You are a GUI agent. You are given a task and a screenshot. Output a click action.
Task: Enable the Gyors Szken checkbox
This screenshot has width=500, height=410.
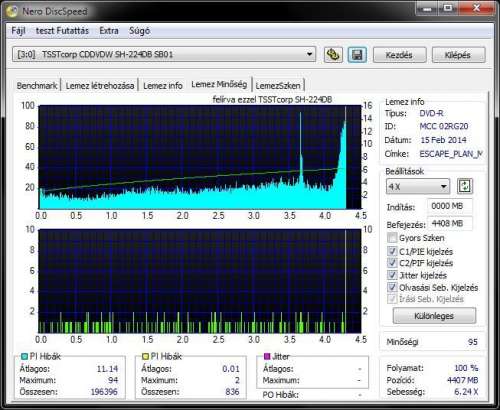392,238
